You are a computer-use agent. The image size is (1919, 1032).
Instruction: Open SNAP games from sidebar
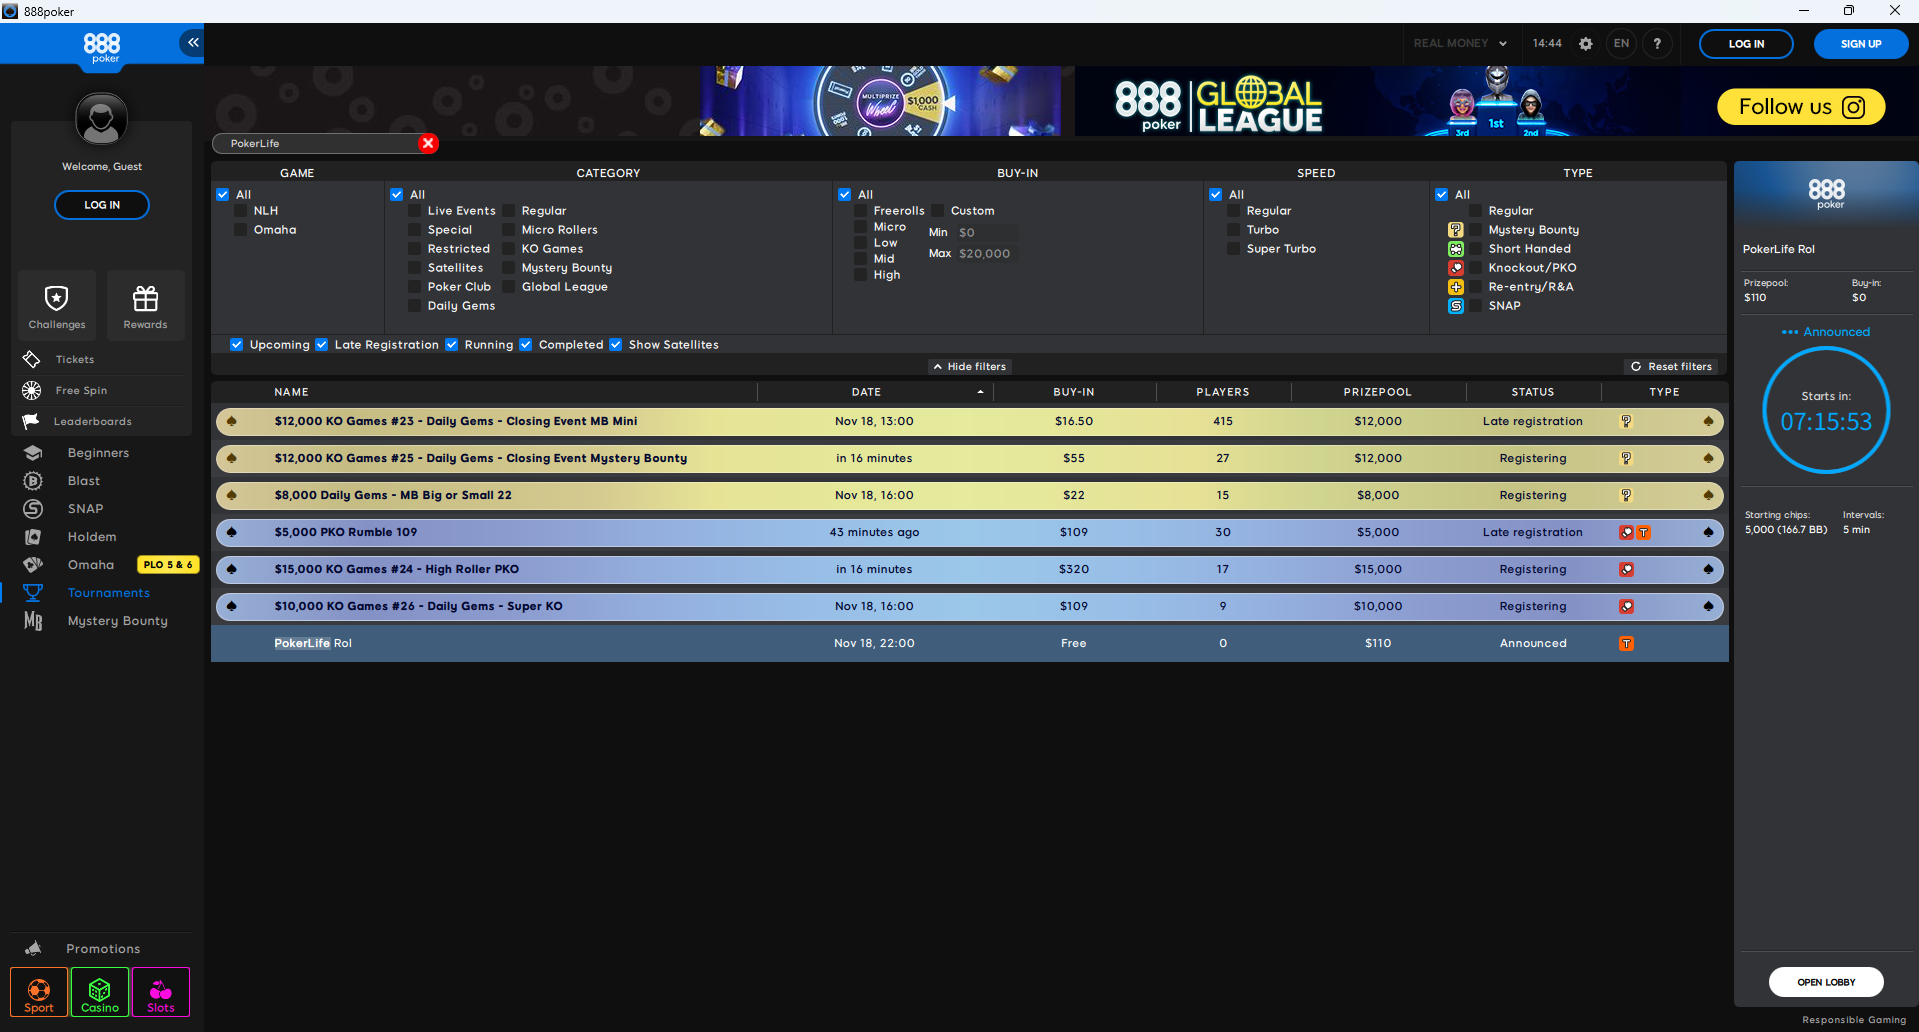coord(85,508)
